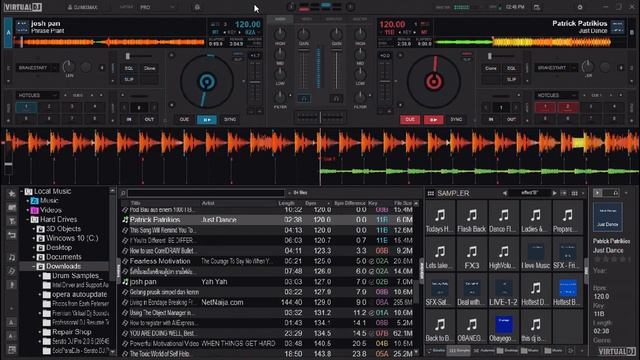This screenshot has width=640, height=360.
Task: Click the red play/pause button on right deck
Action: pyautogui.click(x=433, y=120)
